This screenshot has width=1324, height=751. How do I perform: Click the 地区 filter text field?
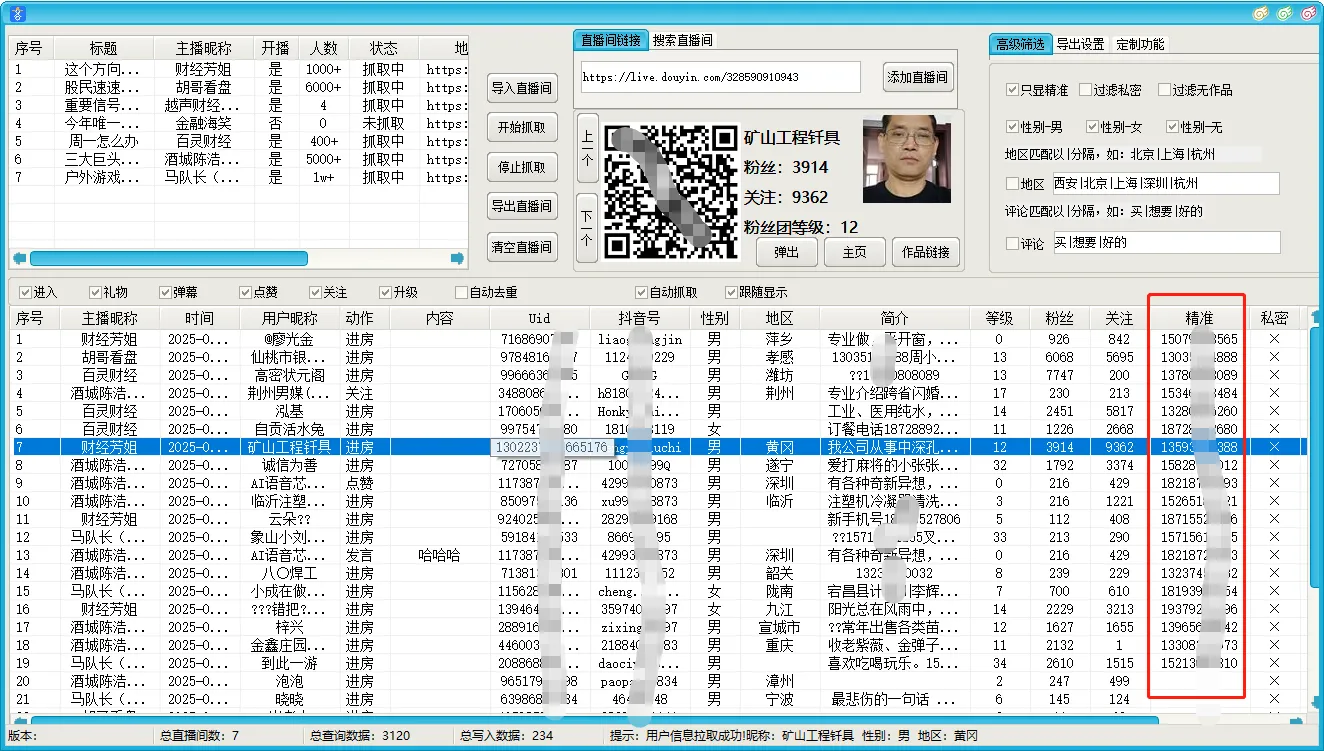[x=1166, y=184]
